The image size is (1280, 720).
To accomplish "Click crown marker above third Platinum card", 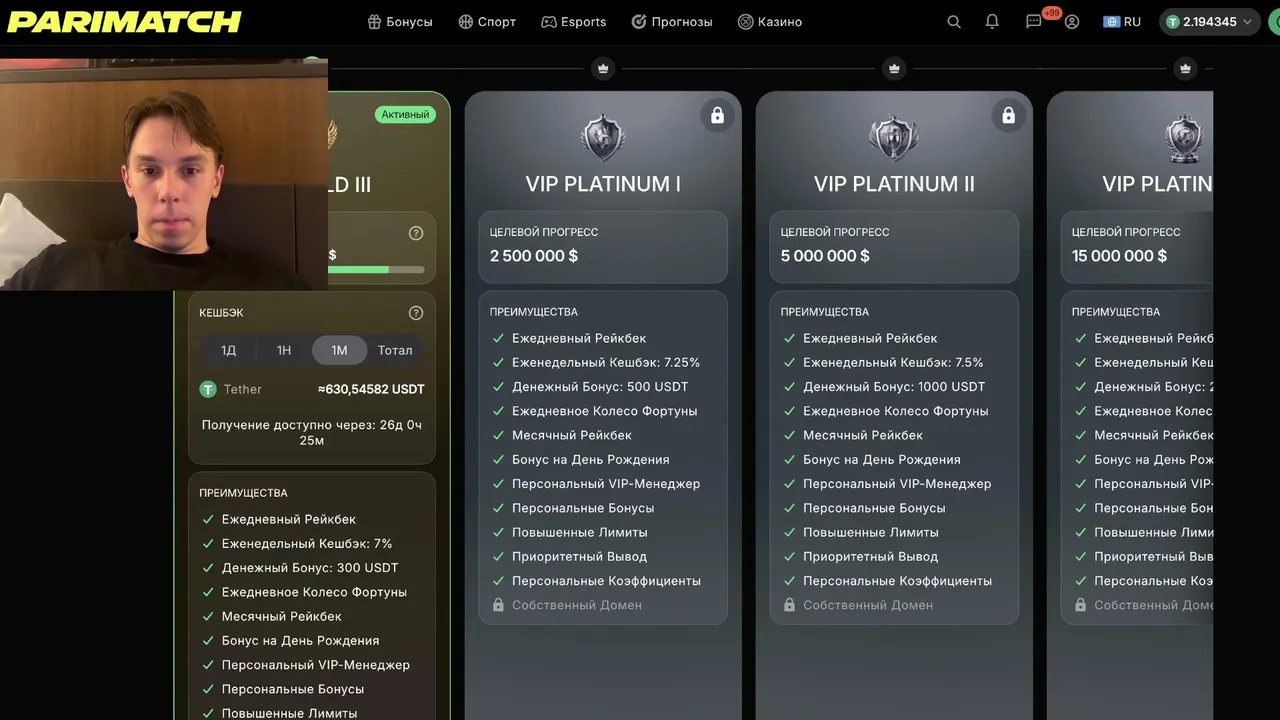I will click(1185, 68).
